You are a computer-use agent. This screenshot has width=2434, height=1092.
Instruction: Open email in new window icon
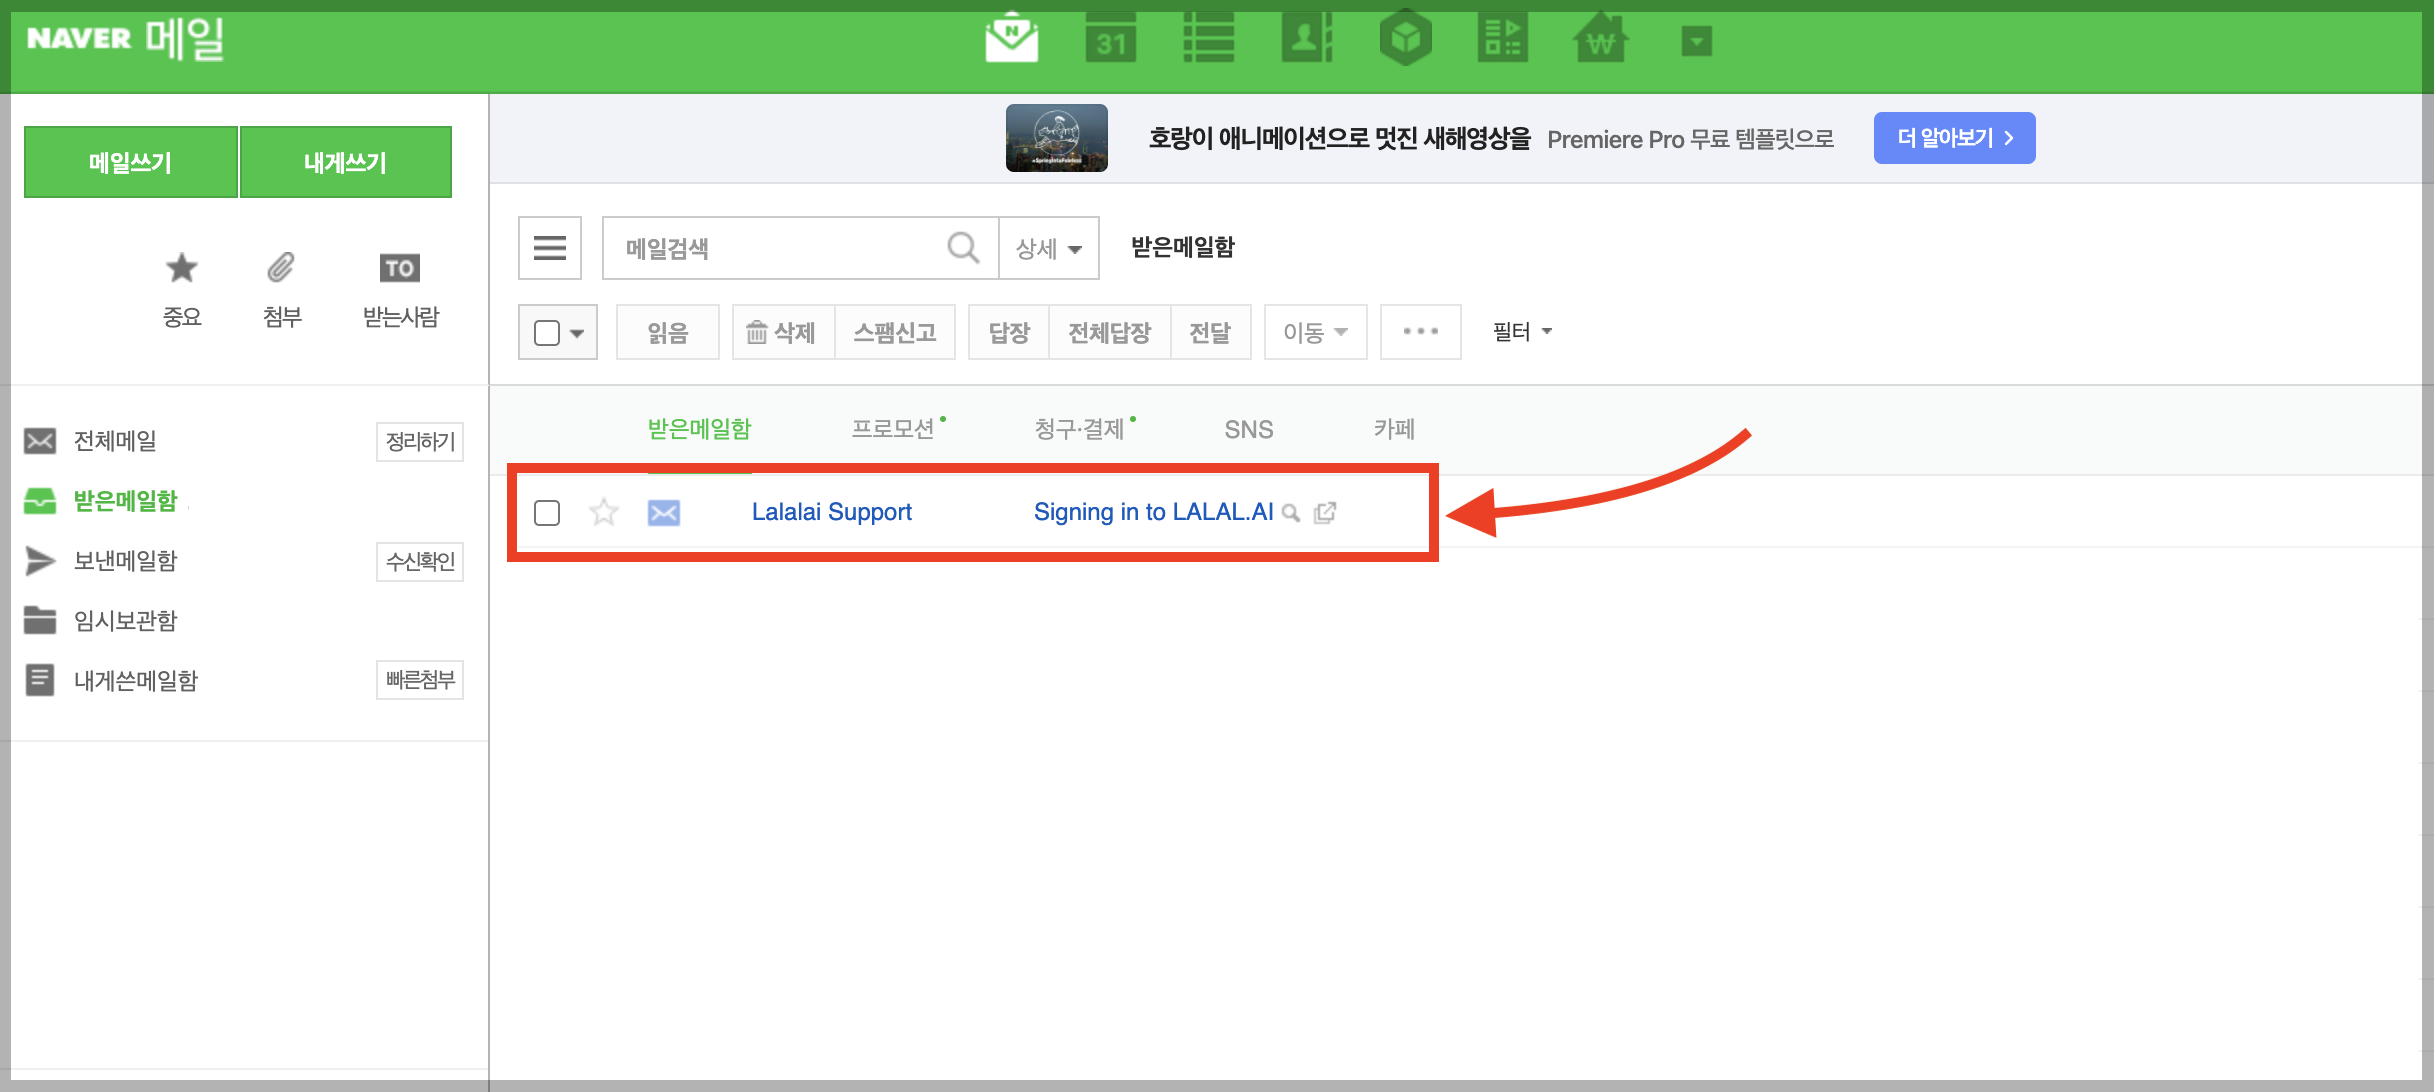click(x=1325, y=513)
